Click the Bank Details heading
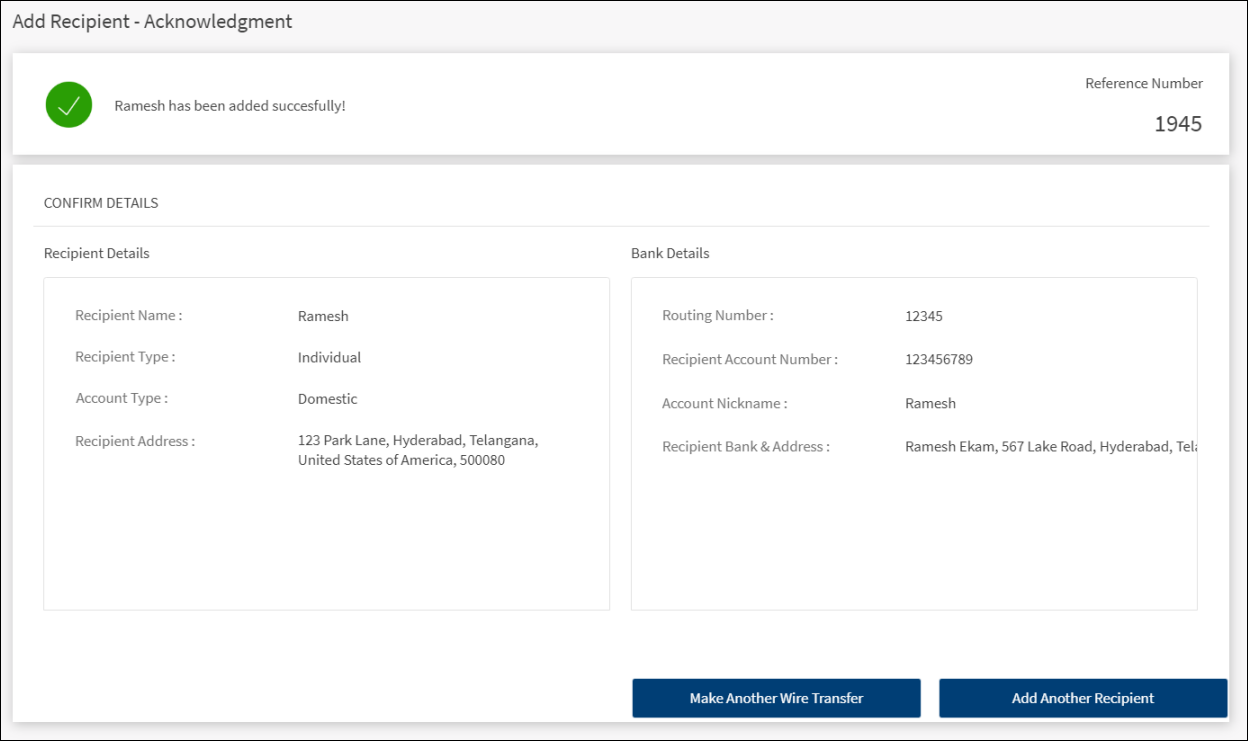The height and width of the screenshot is (741, 1248). point(670,254)
